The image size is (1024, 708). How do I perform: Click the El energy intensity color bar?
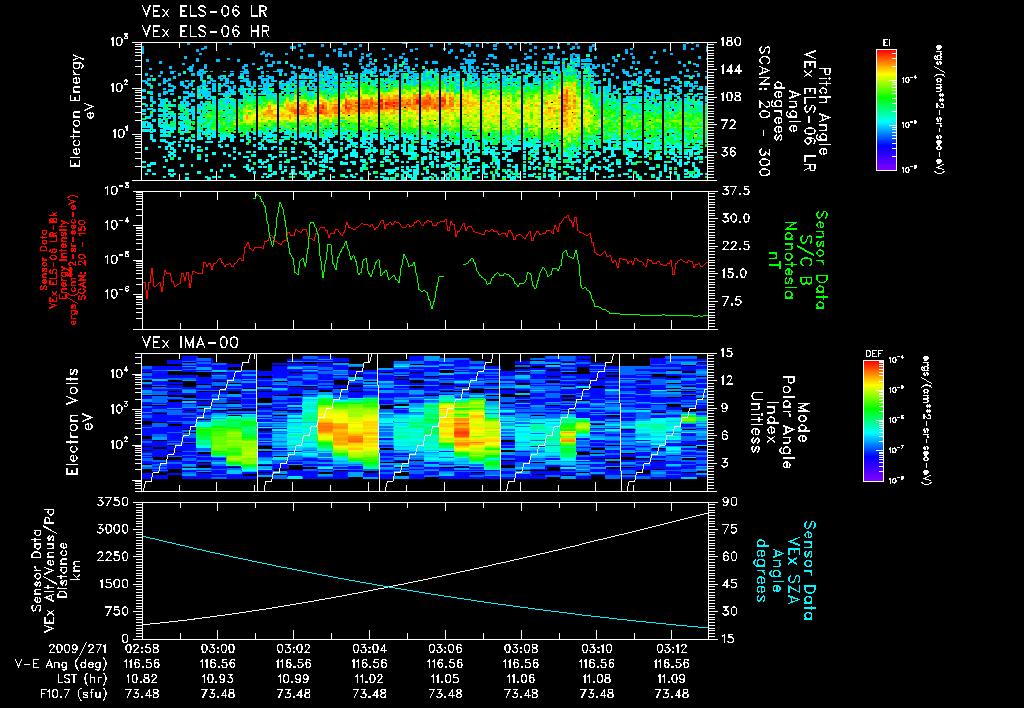(x=886, y=109)
